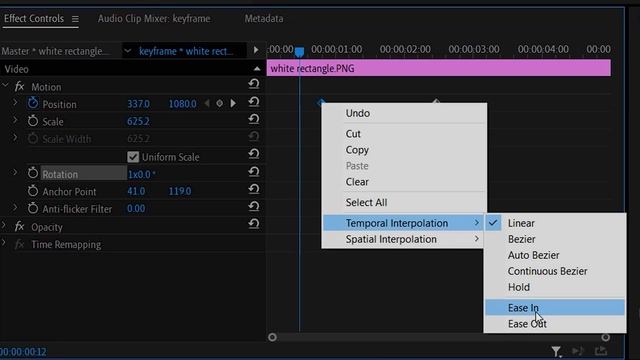Open Temporal Interpolation submenu
The width and height of the screenshot is (640, 360).
(x=404, y=223)
